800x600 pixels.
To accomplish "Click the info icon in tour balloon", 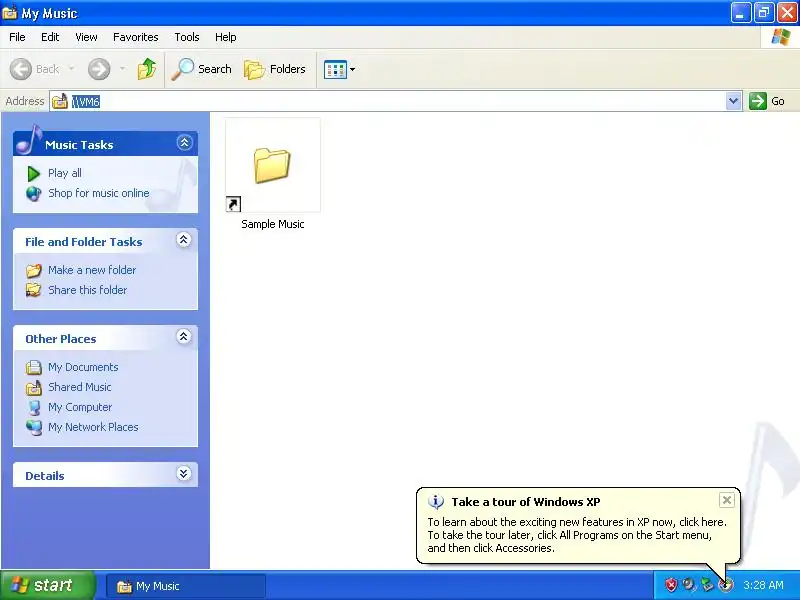I will click(435, 502).
